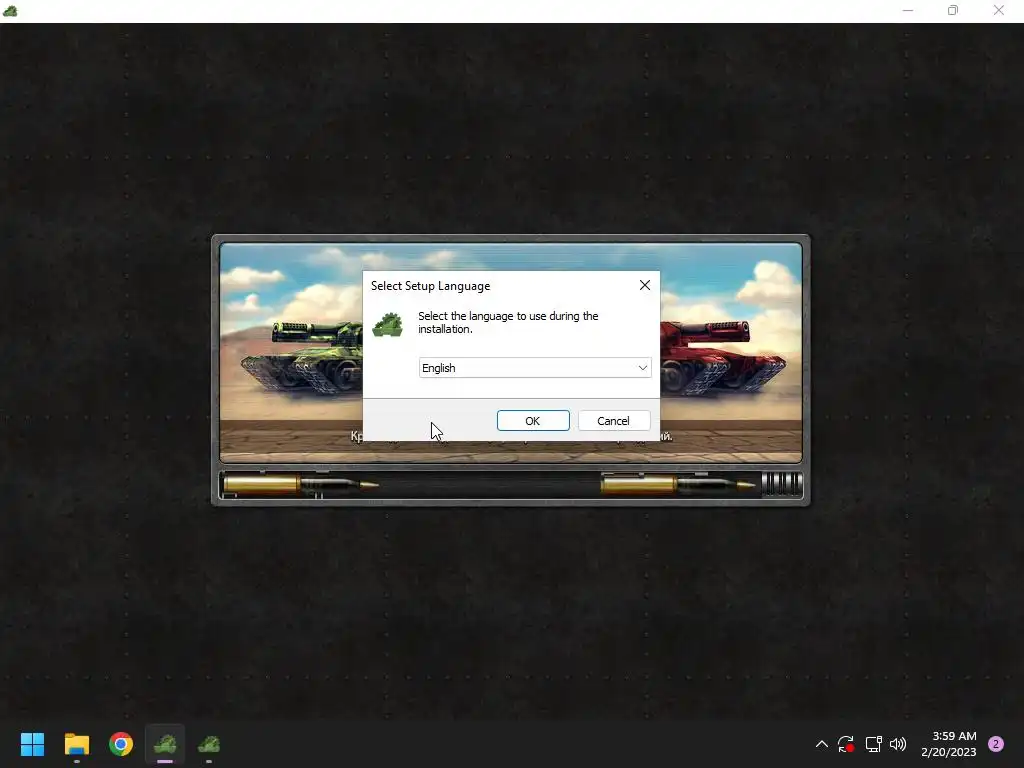Click the green tank artwork in launcher
1024x768 pixels.
(302, 358)
